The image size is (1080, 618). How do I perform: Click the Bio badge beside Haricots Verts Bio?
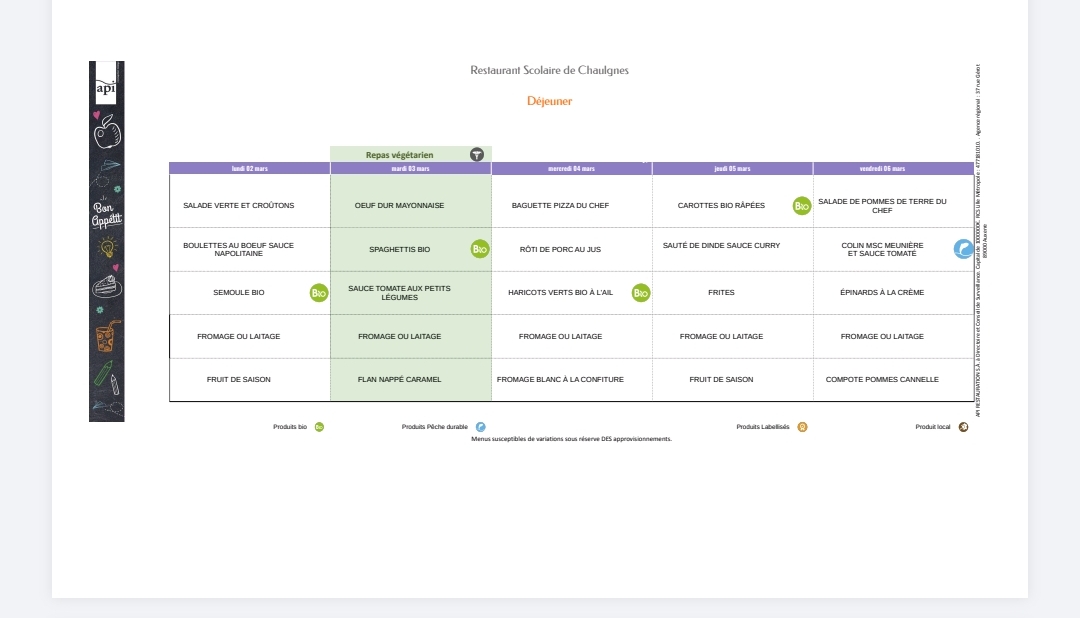point(641,293)
